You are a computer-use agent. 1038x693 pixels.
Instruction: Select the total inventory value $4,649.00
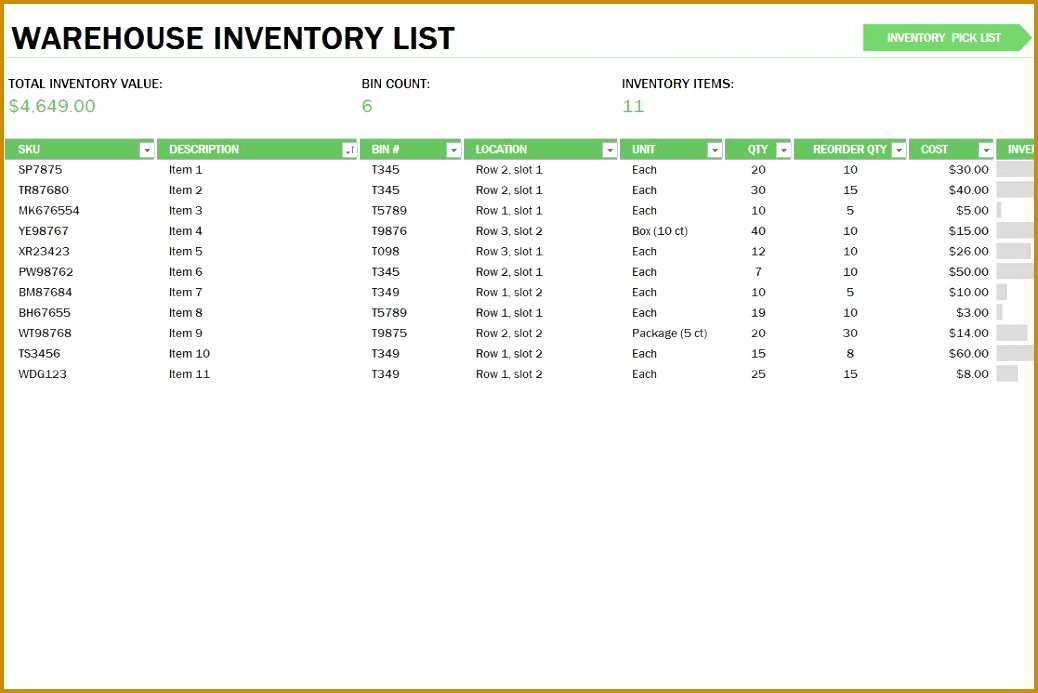click(x=52, y=106)
